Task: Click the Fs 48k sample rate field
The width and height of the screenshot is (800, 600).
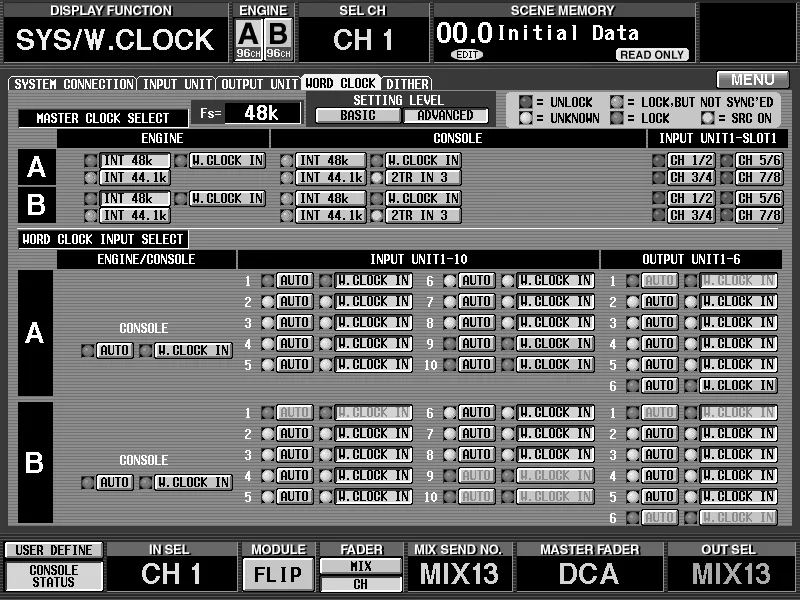Action: click(x=263, y=113)
